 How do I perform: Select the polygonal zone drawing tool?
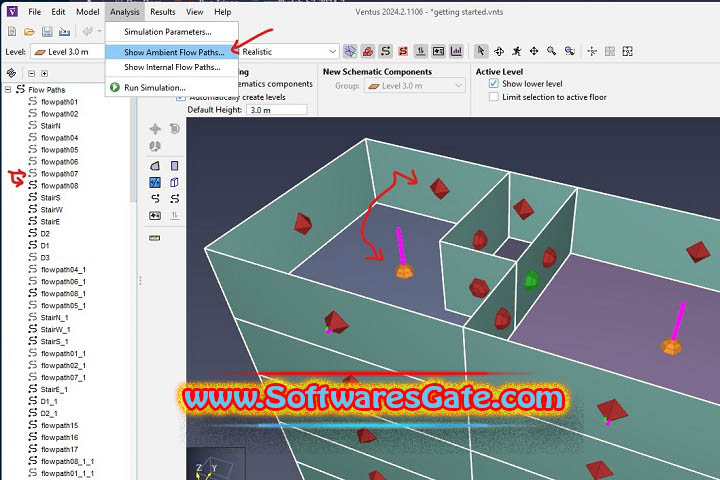[155, 165]
